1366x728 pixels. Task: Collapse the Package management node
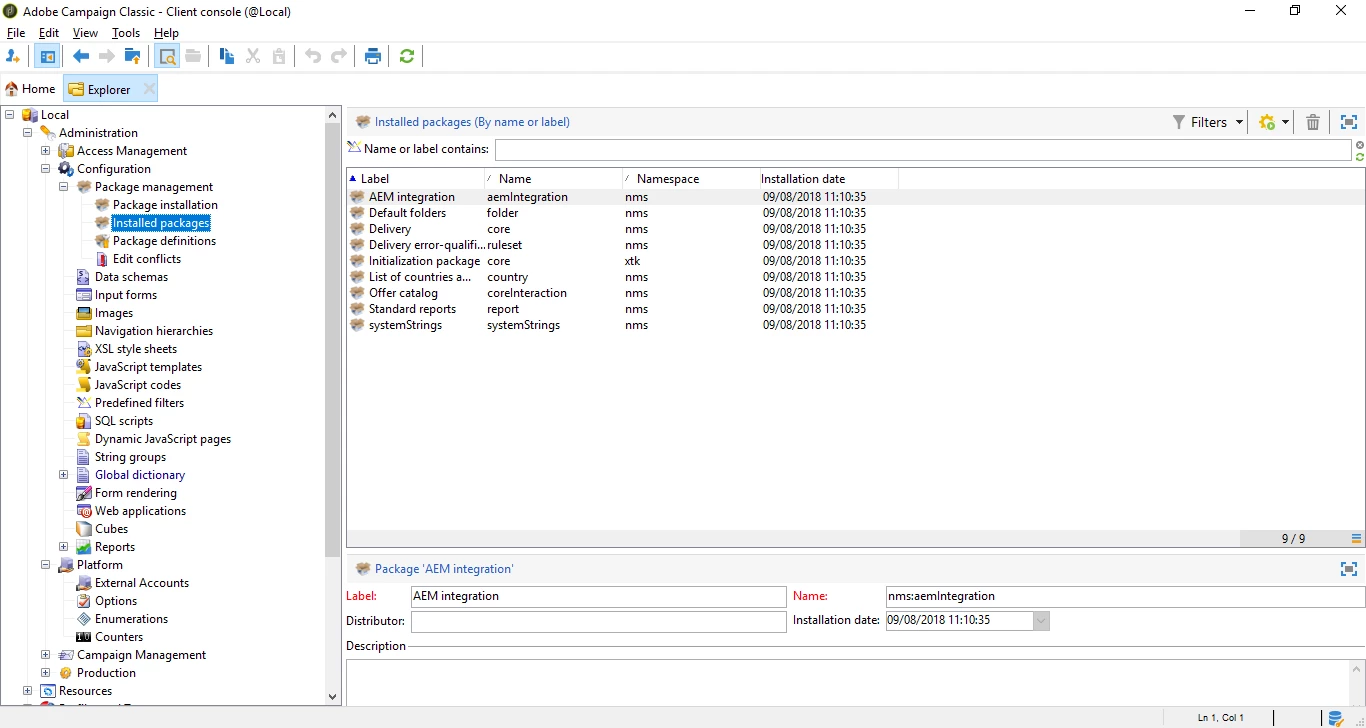click(63, 187)
